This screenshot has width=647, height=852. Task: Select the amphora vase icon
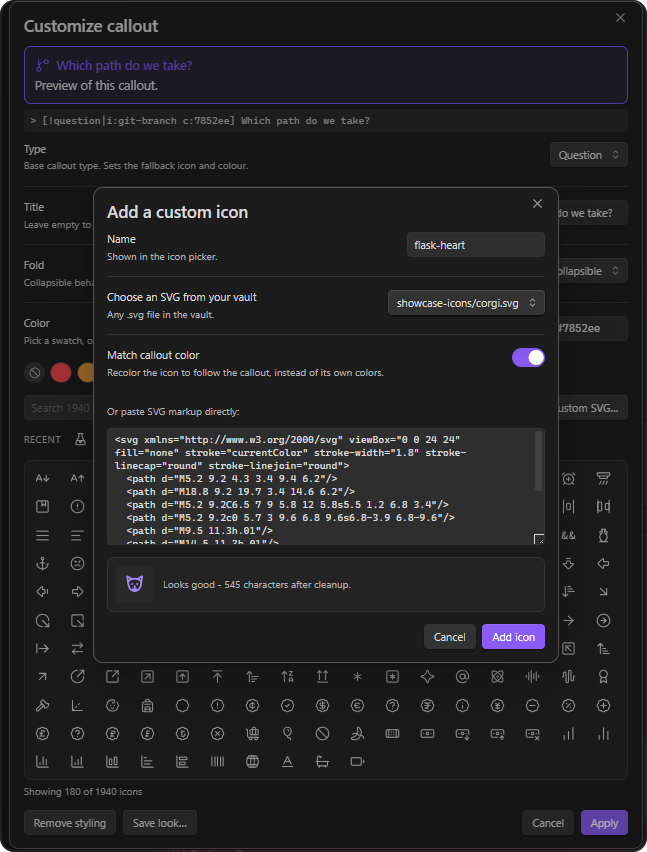click(603, 535)
